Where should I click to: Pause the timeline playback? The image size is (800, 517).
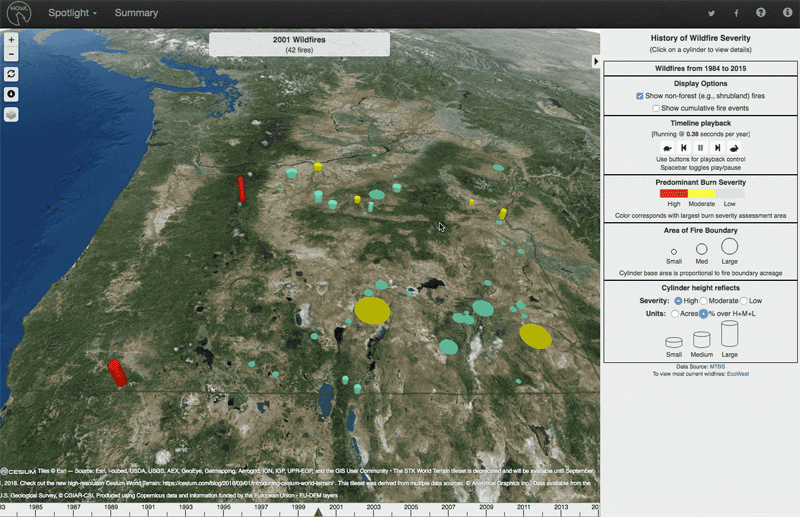point(701,147)
